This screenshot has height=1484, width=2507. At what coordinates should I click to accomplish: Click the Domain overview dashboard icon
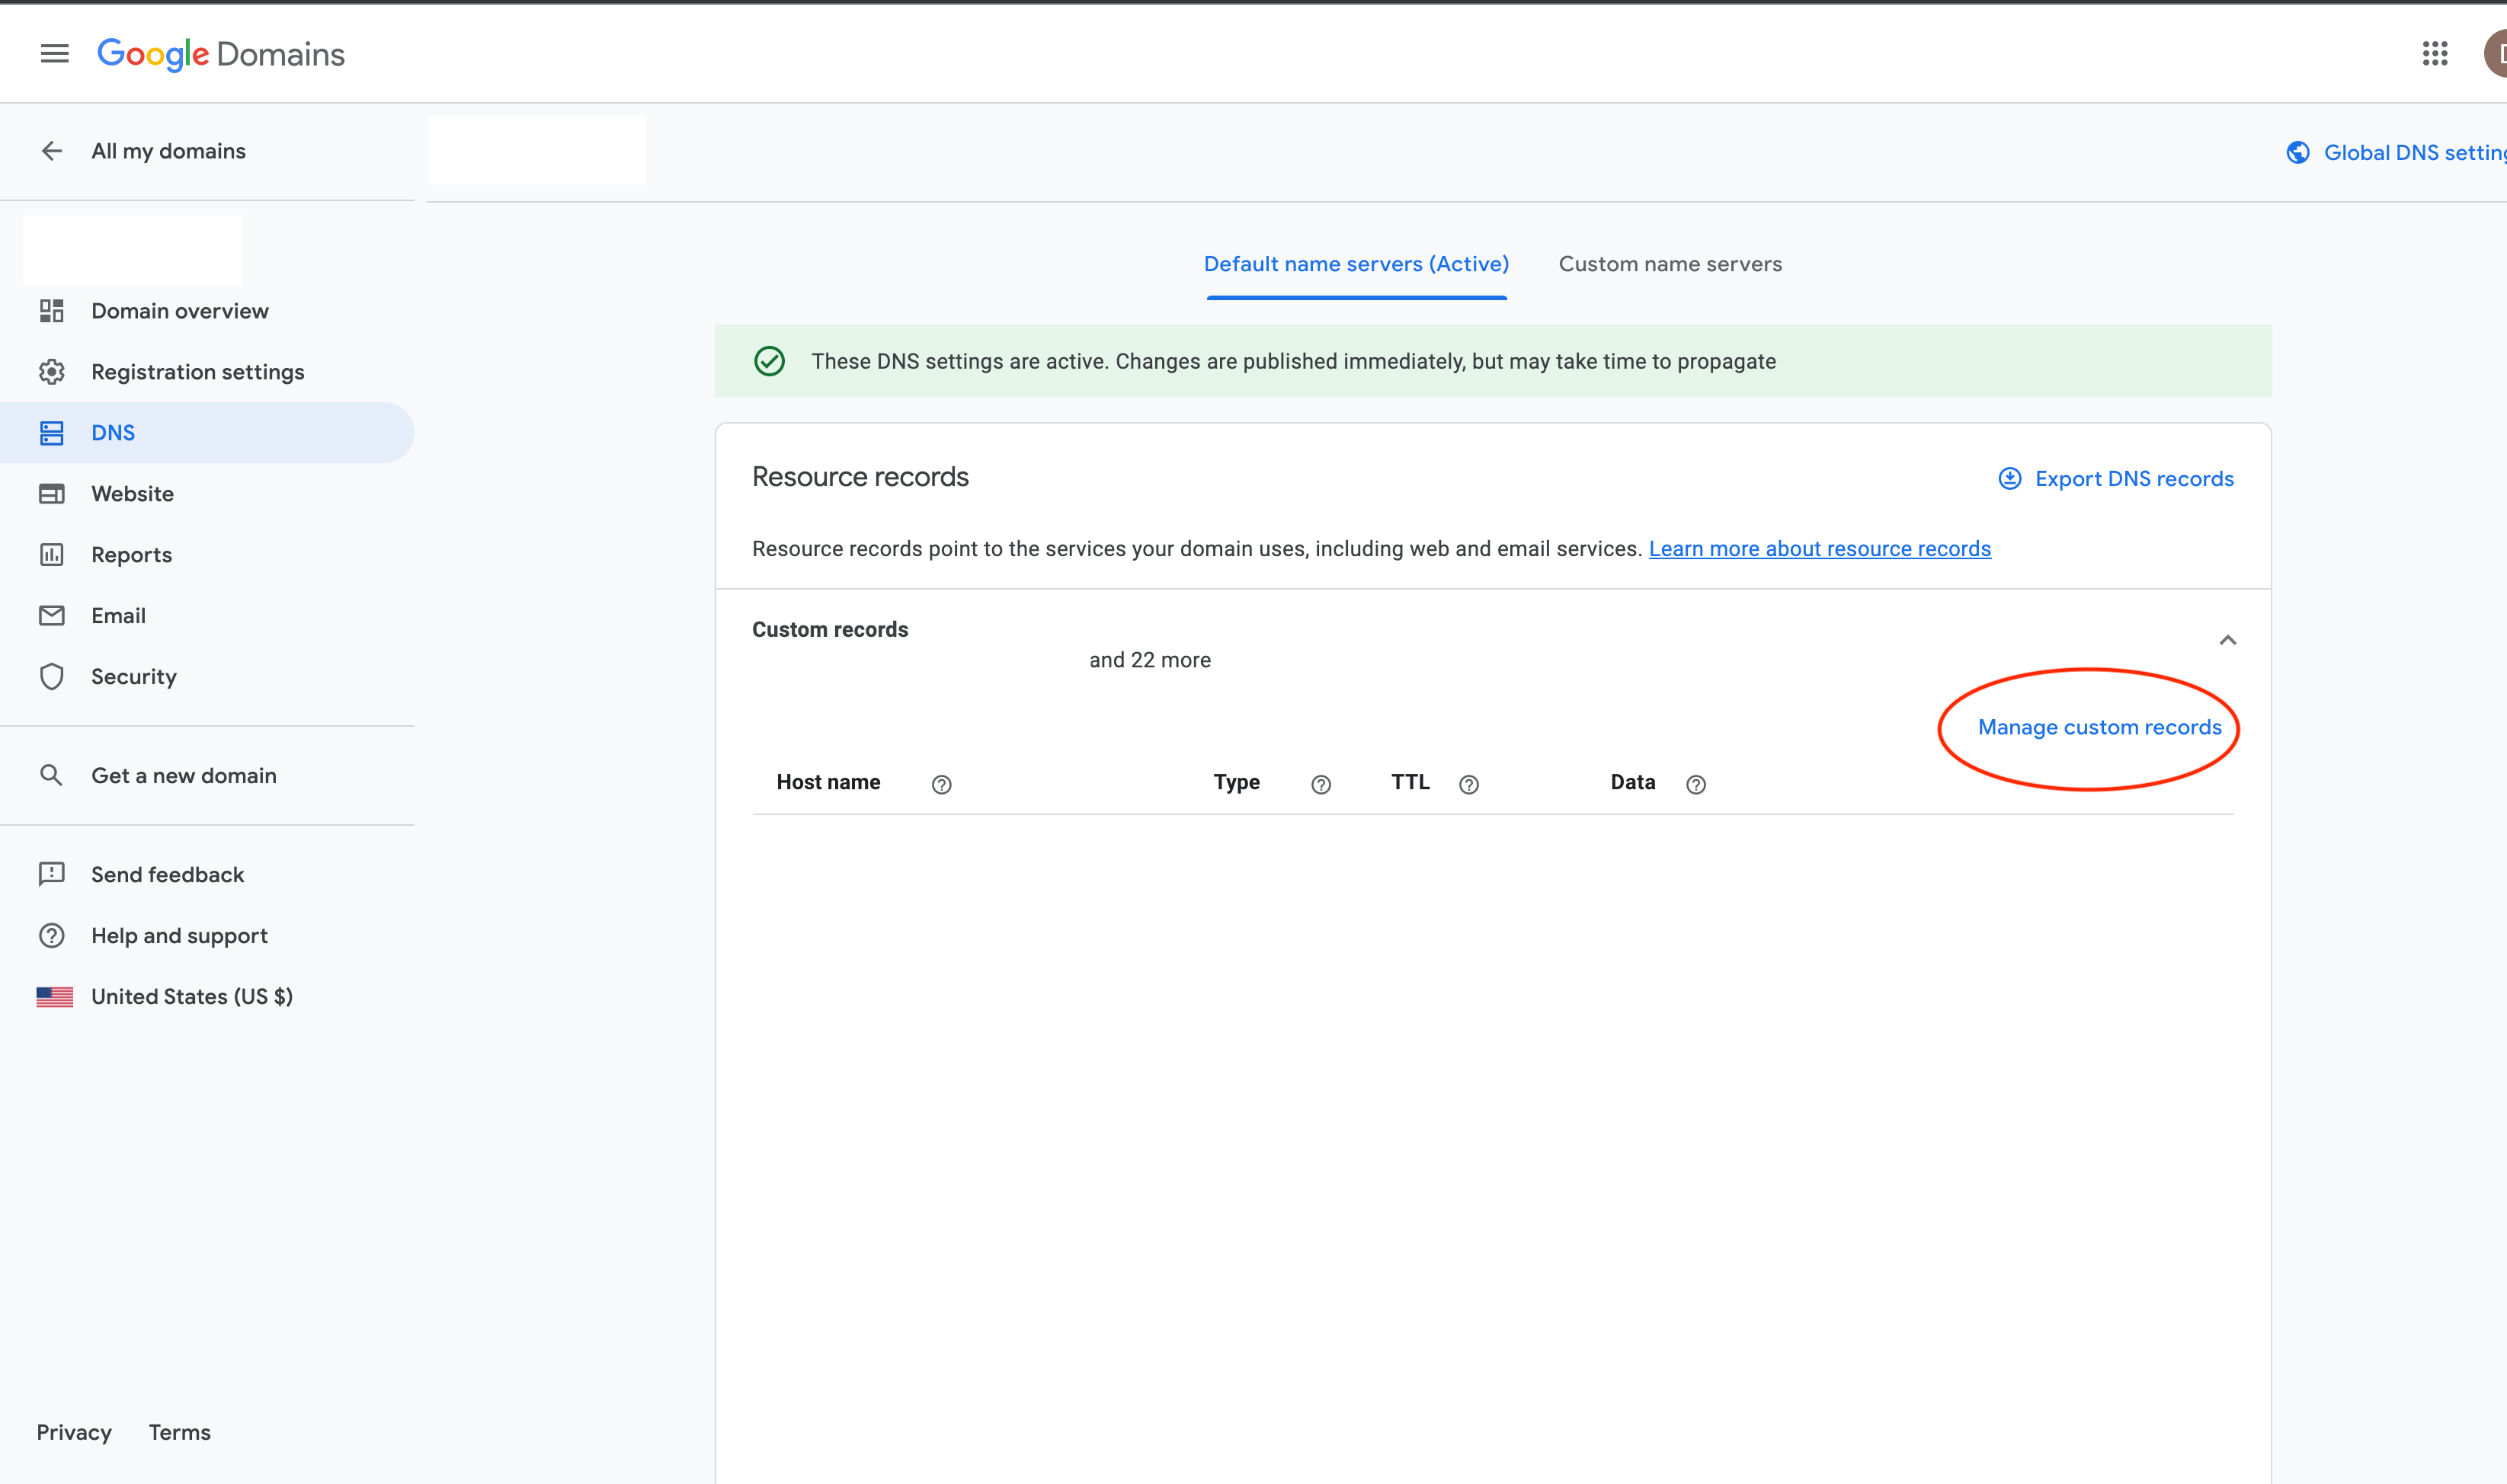tap(52, 311)
